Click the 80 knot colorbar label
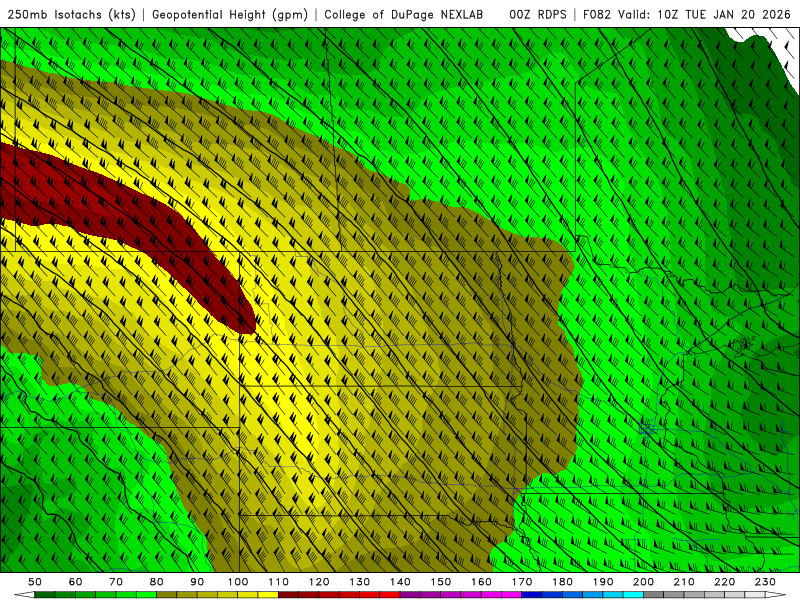 [157, 582]
